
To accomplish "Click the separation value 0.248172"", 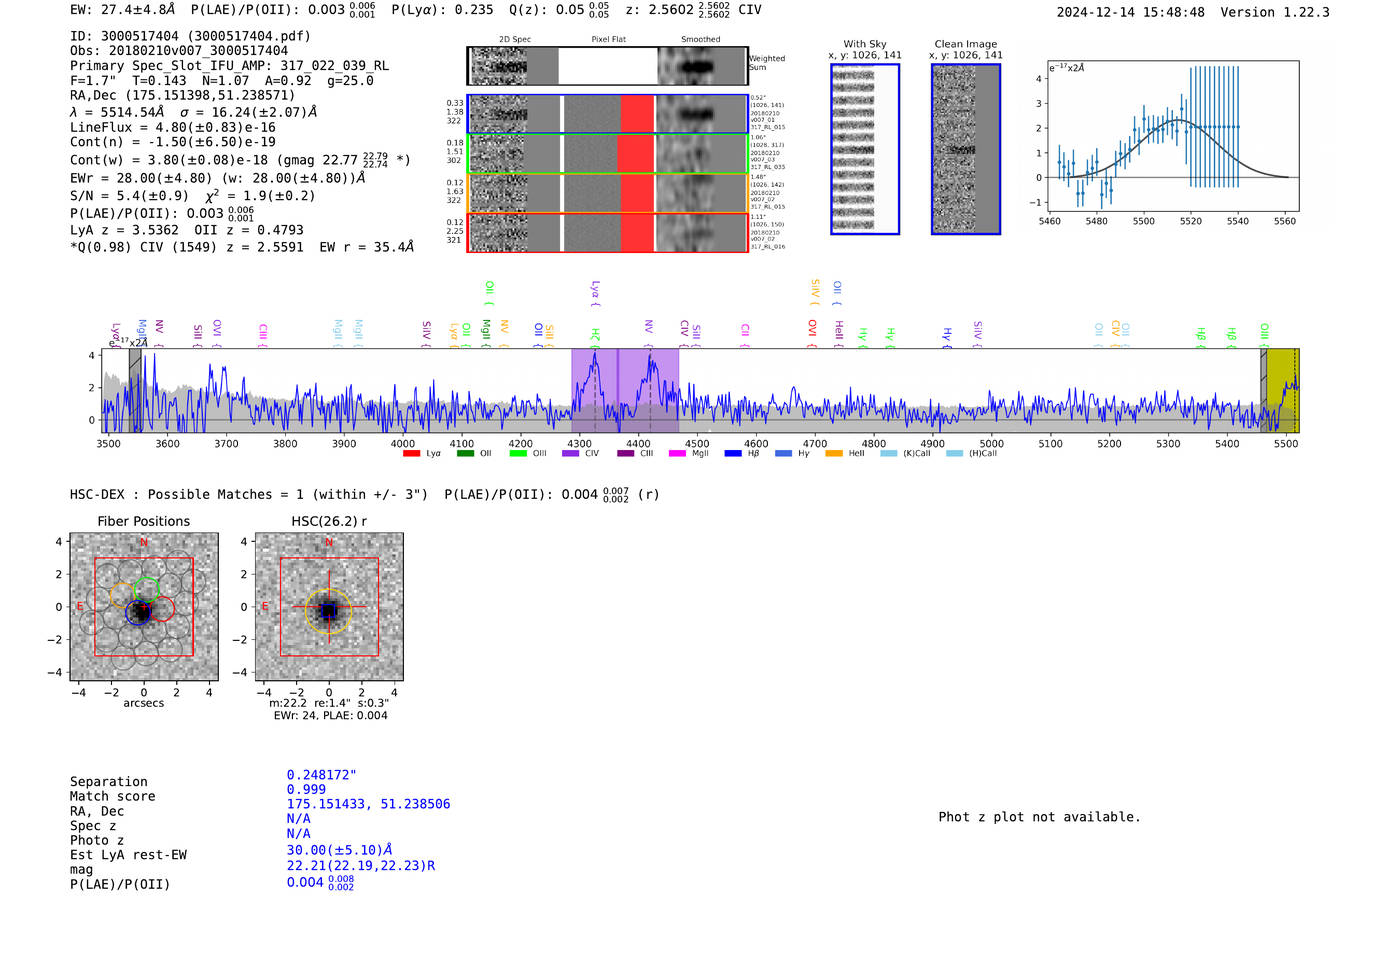I will [321, 775].
